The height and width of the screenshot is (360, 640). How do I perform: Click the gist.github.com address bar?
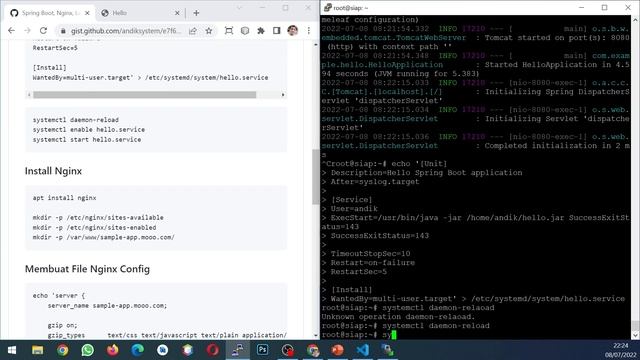click(126, 31)
